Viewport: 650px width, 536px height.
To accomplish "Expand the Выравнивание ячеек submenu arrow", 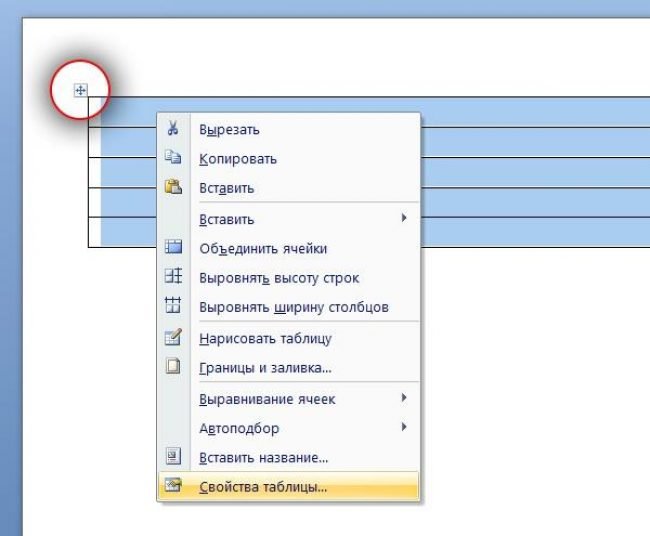I will (x=404, y=398).
